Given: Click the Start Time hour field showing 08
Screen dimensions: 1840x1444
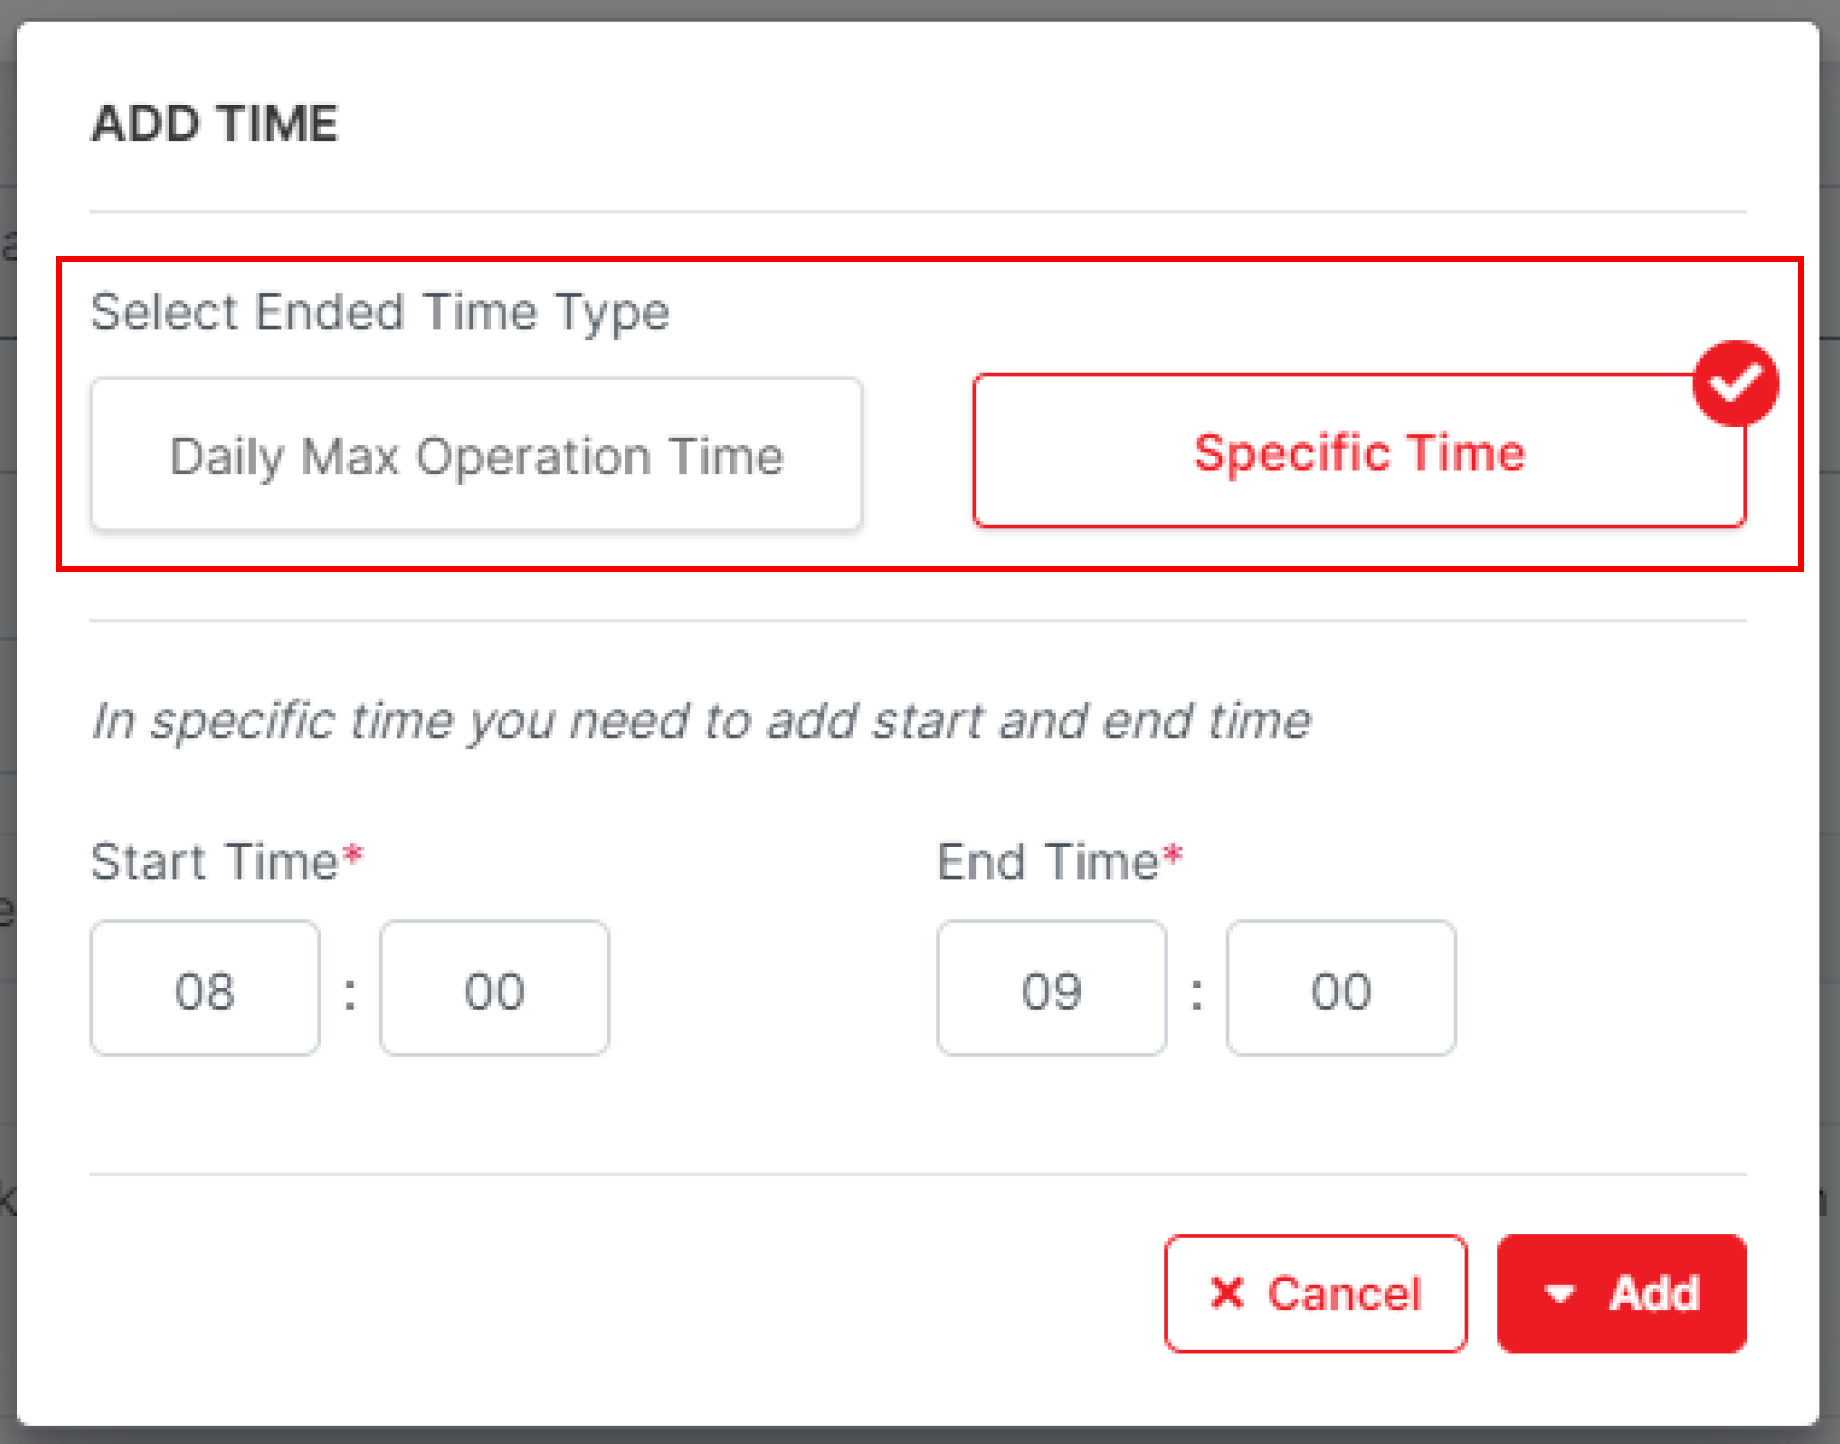Looking at the screenshot, I should pyautogui.click(x=205, y=989).
